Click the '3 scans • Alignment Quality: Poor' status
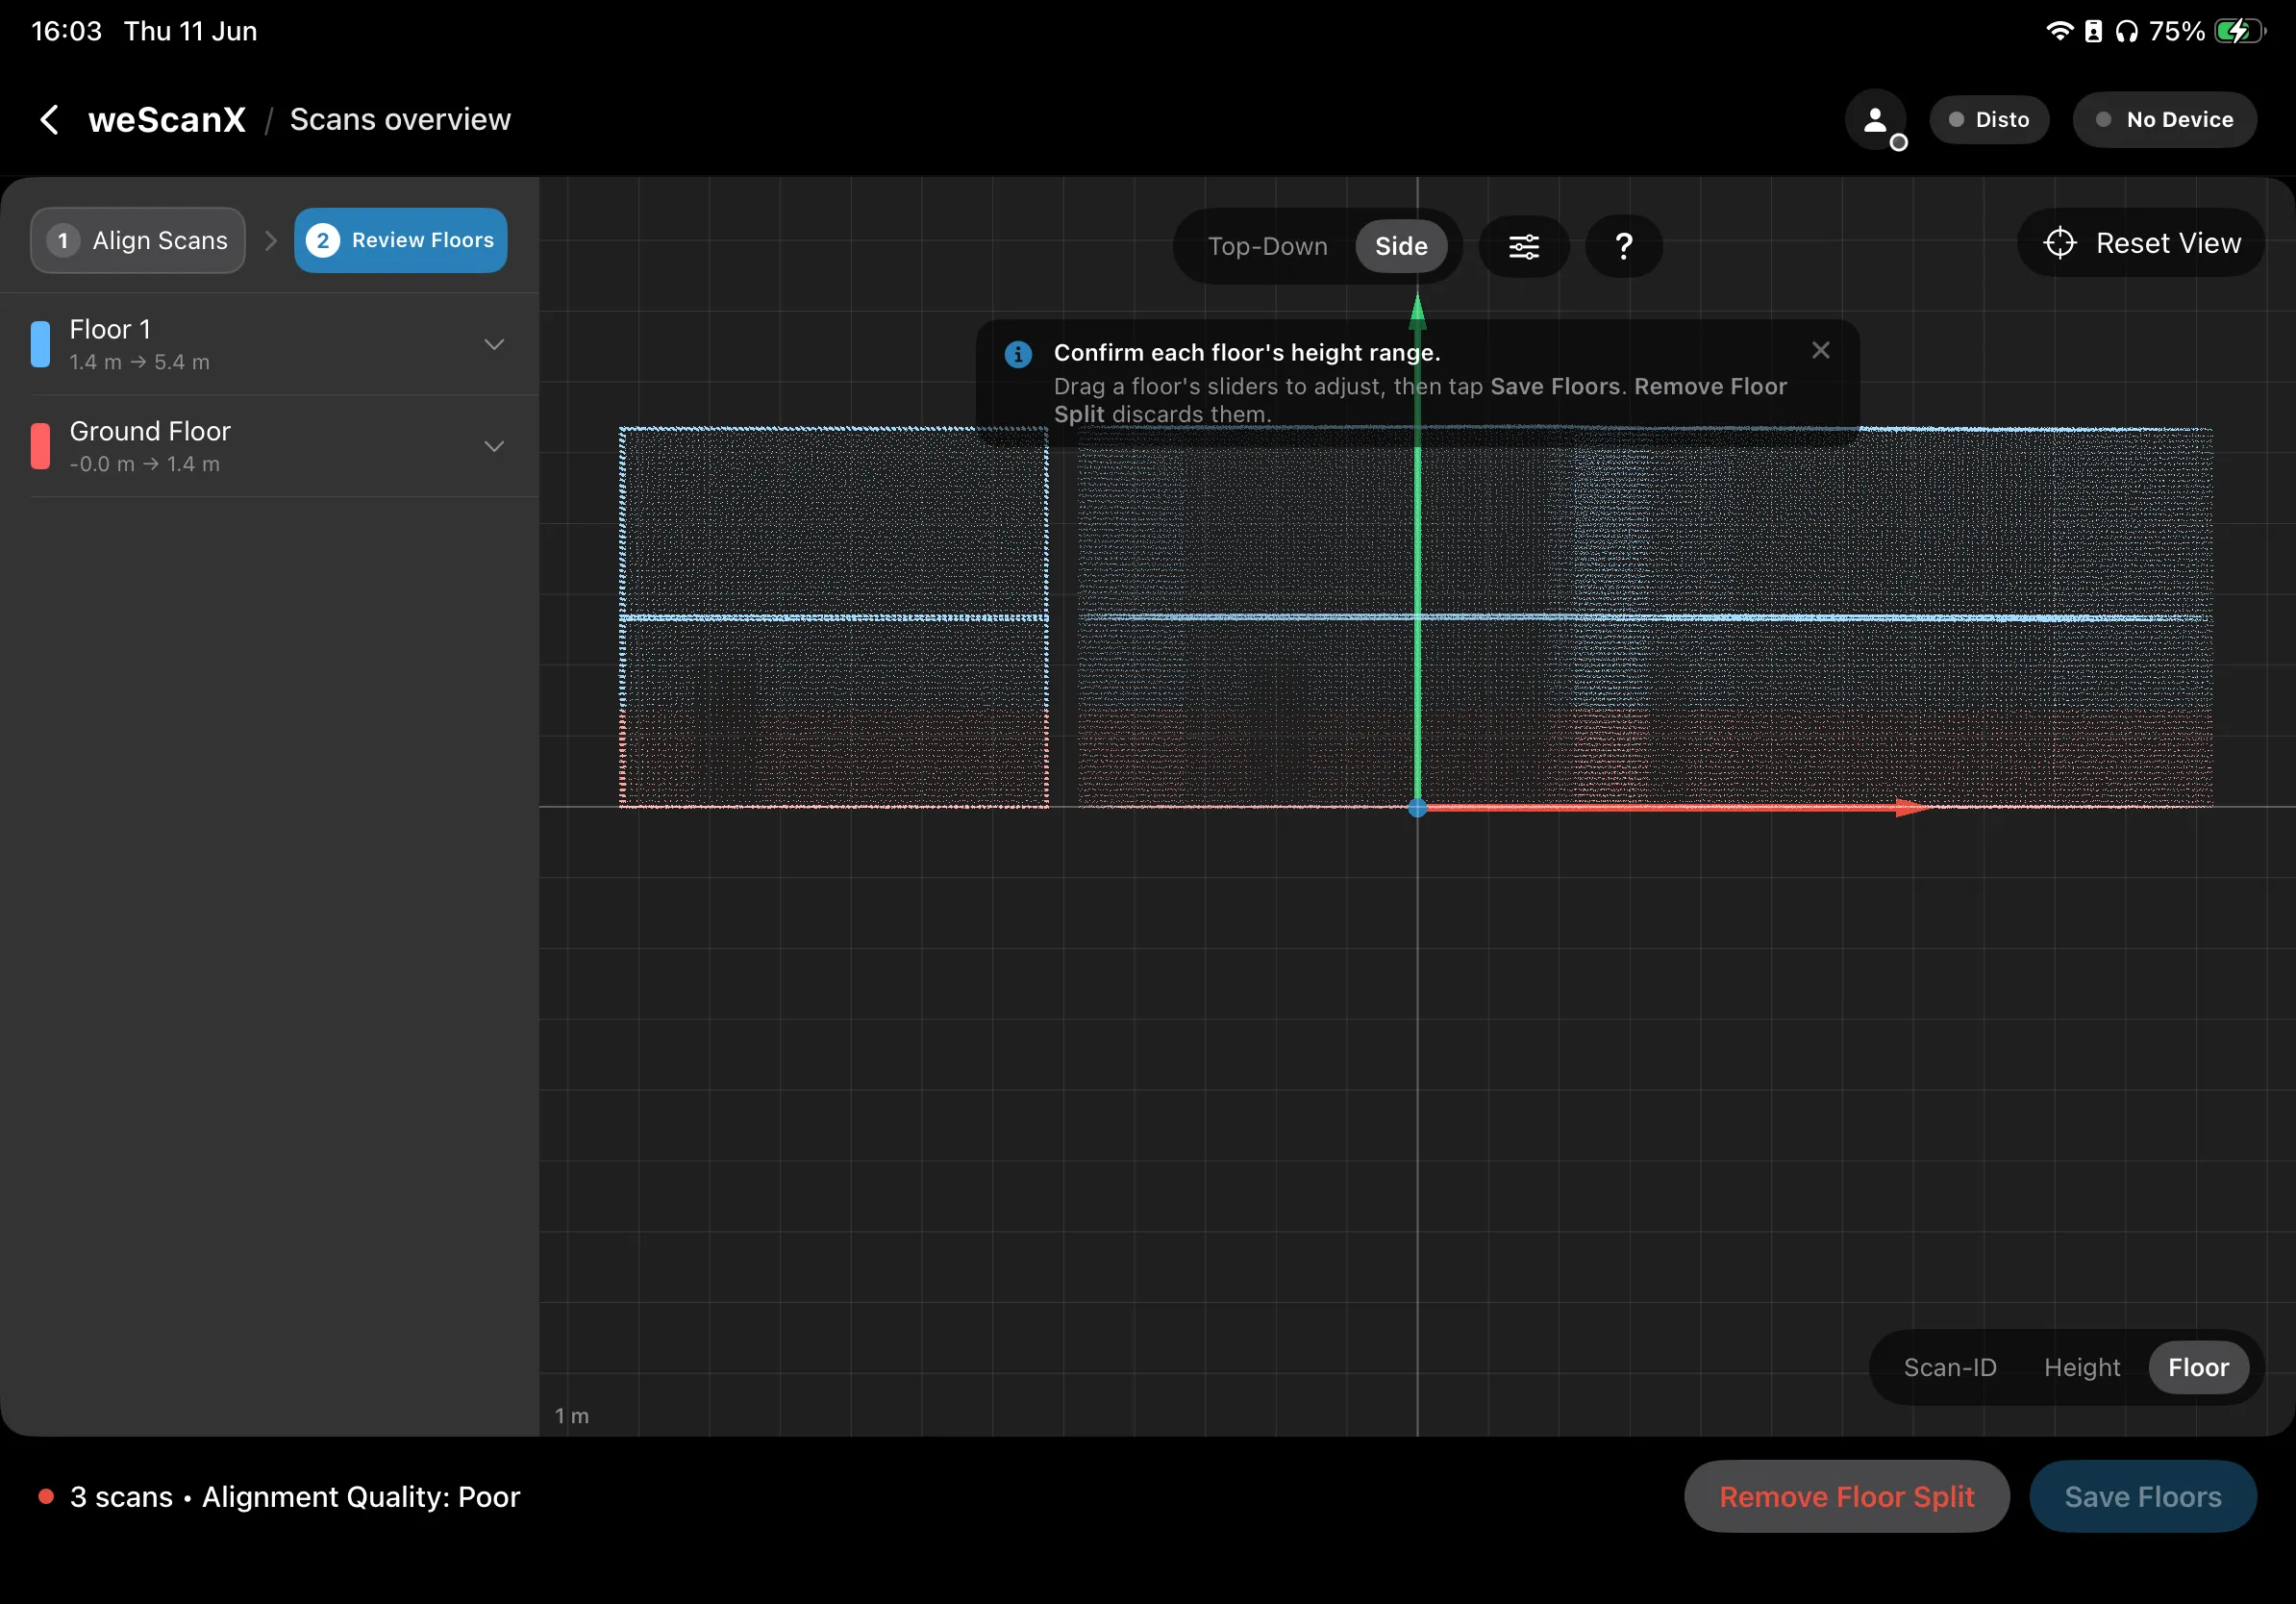Image resolution: width=2296 pixels, height=1604 pixels. [x=295, y=1497]
